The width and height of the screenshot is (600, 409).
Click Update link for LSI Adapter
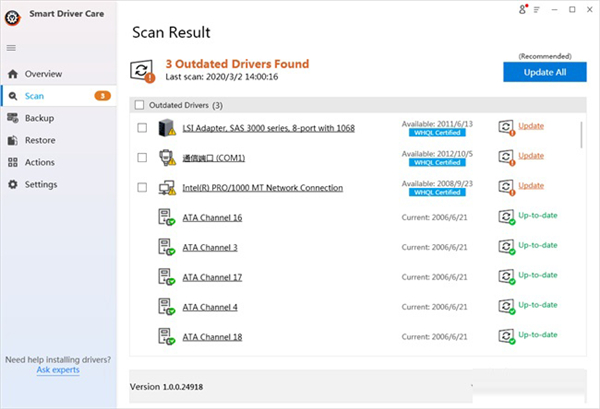click(x=531, y=126)
